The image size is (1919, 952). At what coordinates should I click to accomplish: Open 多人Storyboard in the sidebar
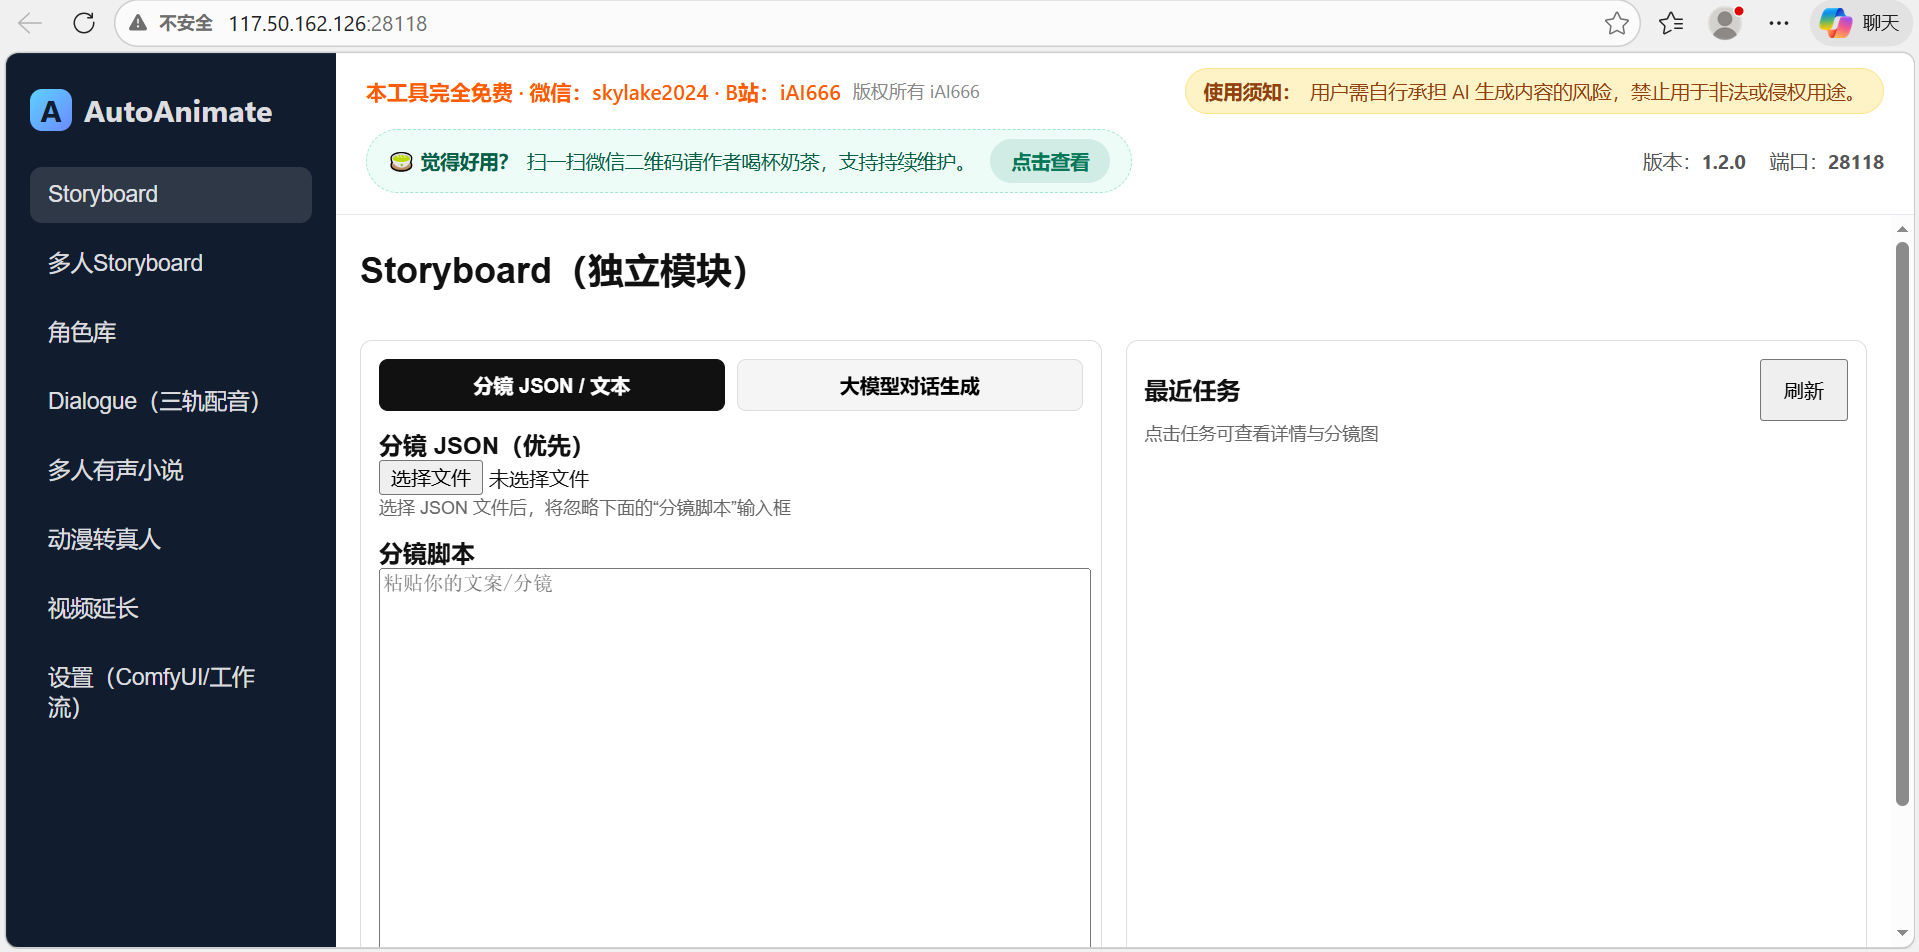(125, 263)
